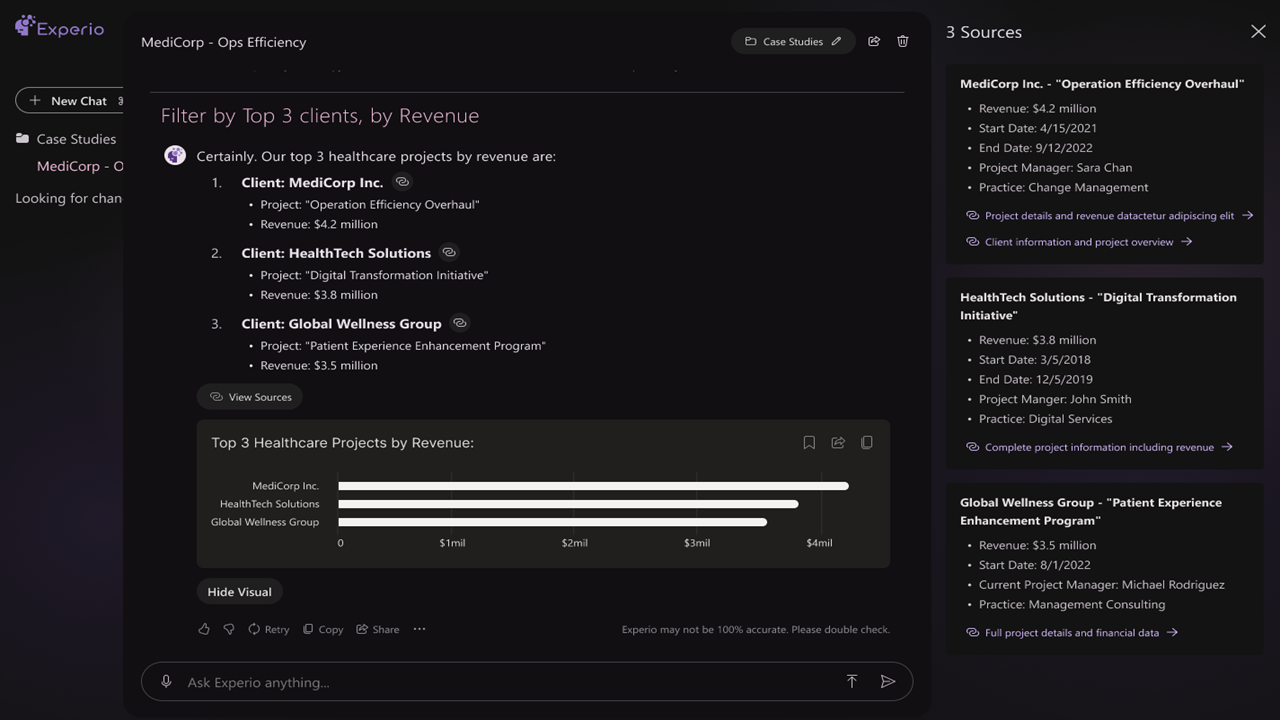Copy the response text

pyautogui.click(x=323, y=629)
